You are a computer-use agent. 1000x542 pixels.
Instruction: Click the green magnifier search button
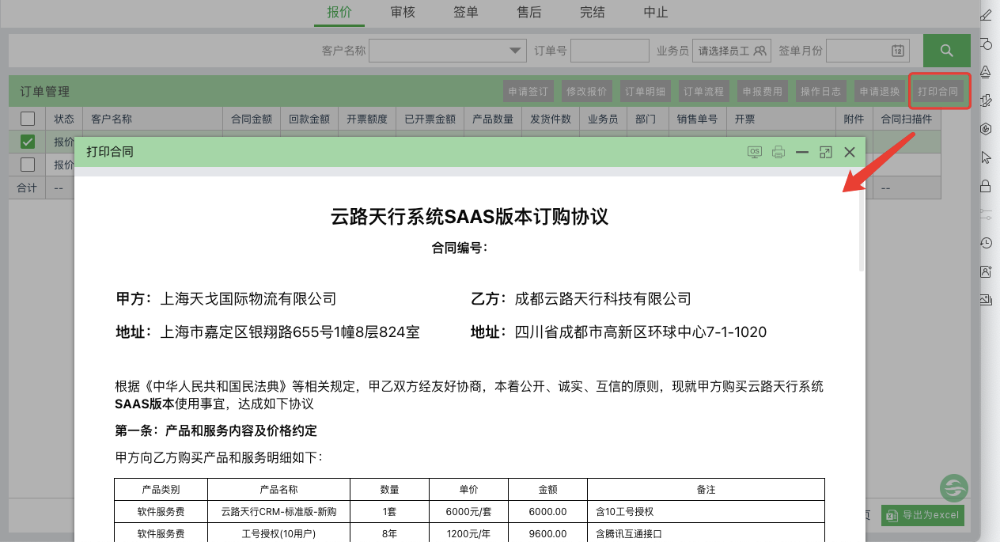tap(946, 50)
